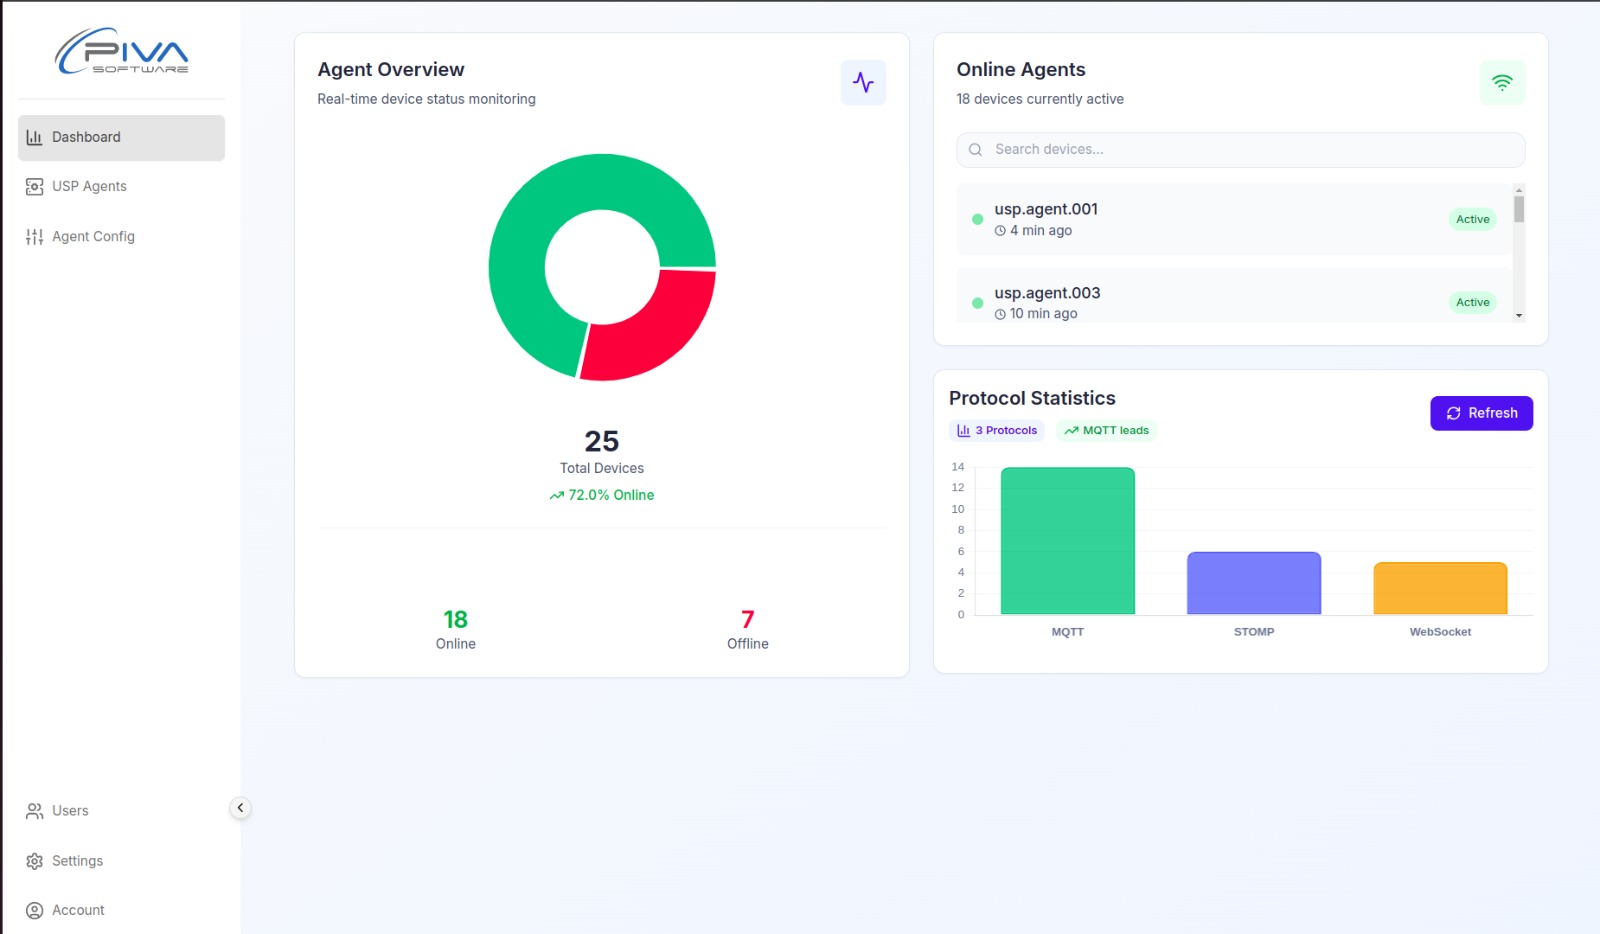Click the orange WebSocket bar in chart

coord(1440,588)
